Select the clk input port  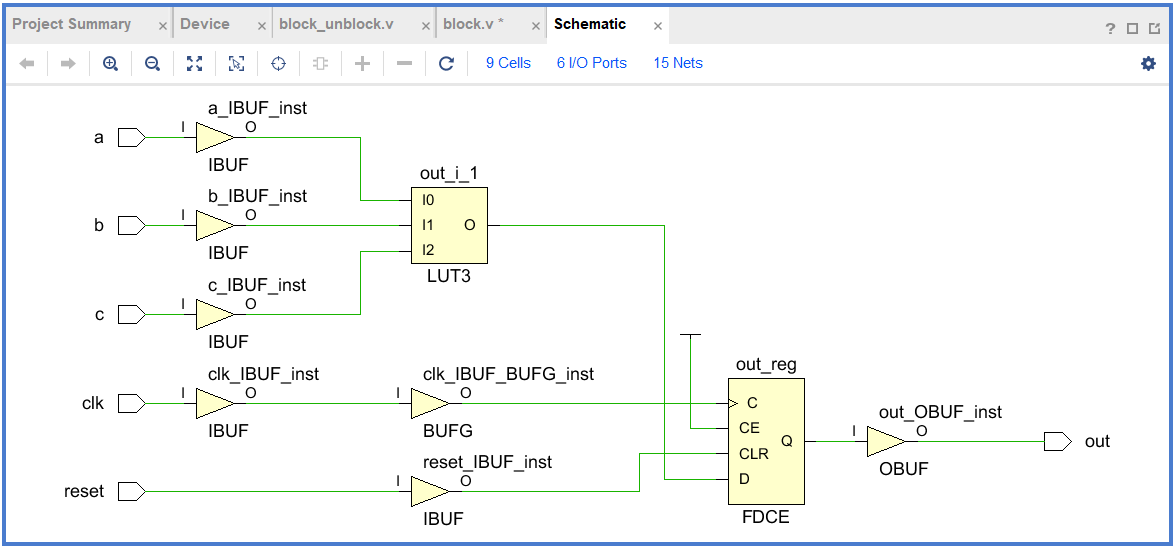coord(132,404)
